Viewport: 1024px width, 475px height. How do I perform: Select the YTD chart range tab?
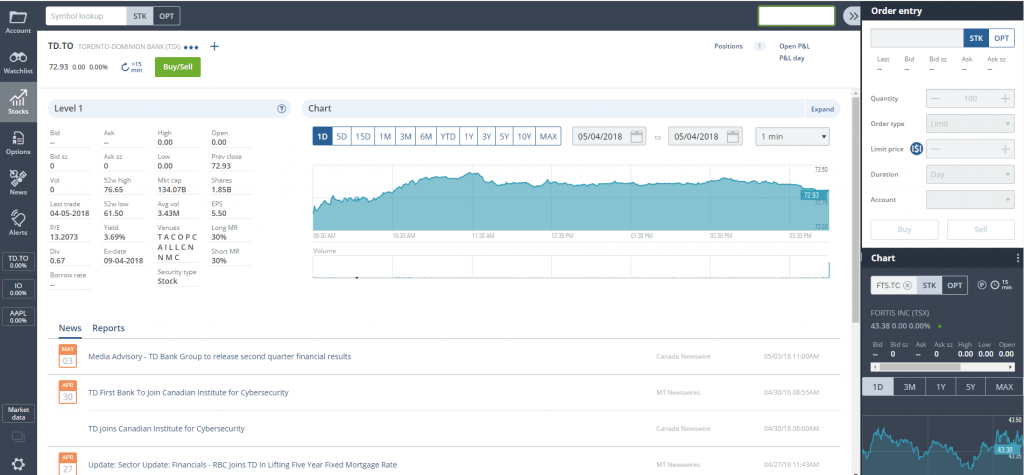pyautogui.click(x=448, y=136)
